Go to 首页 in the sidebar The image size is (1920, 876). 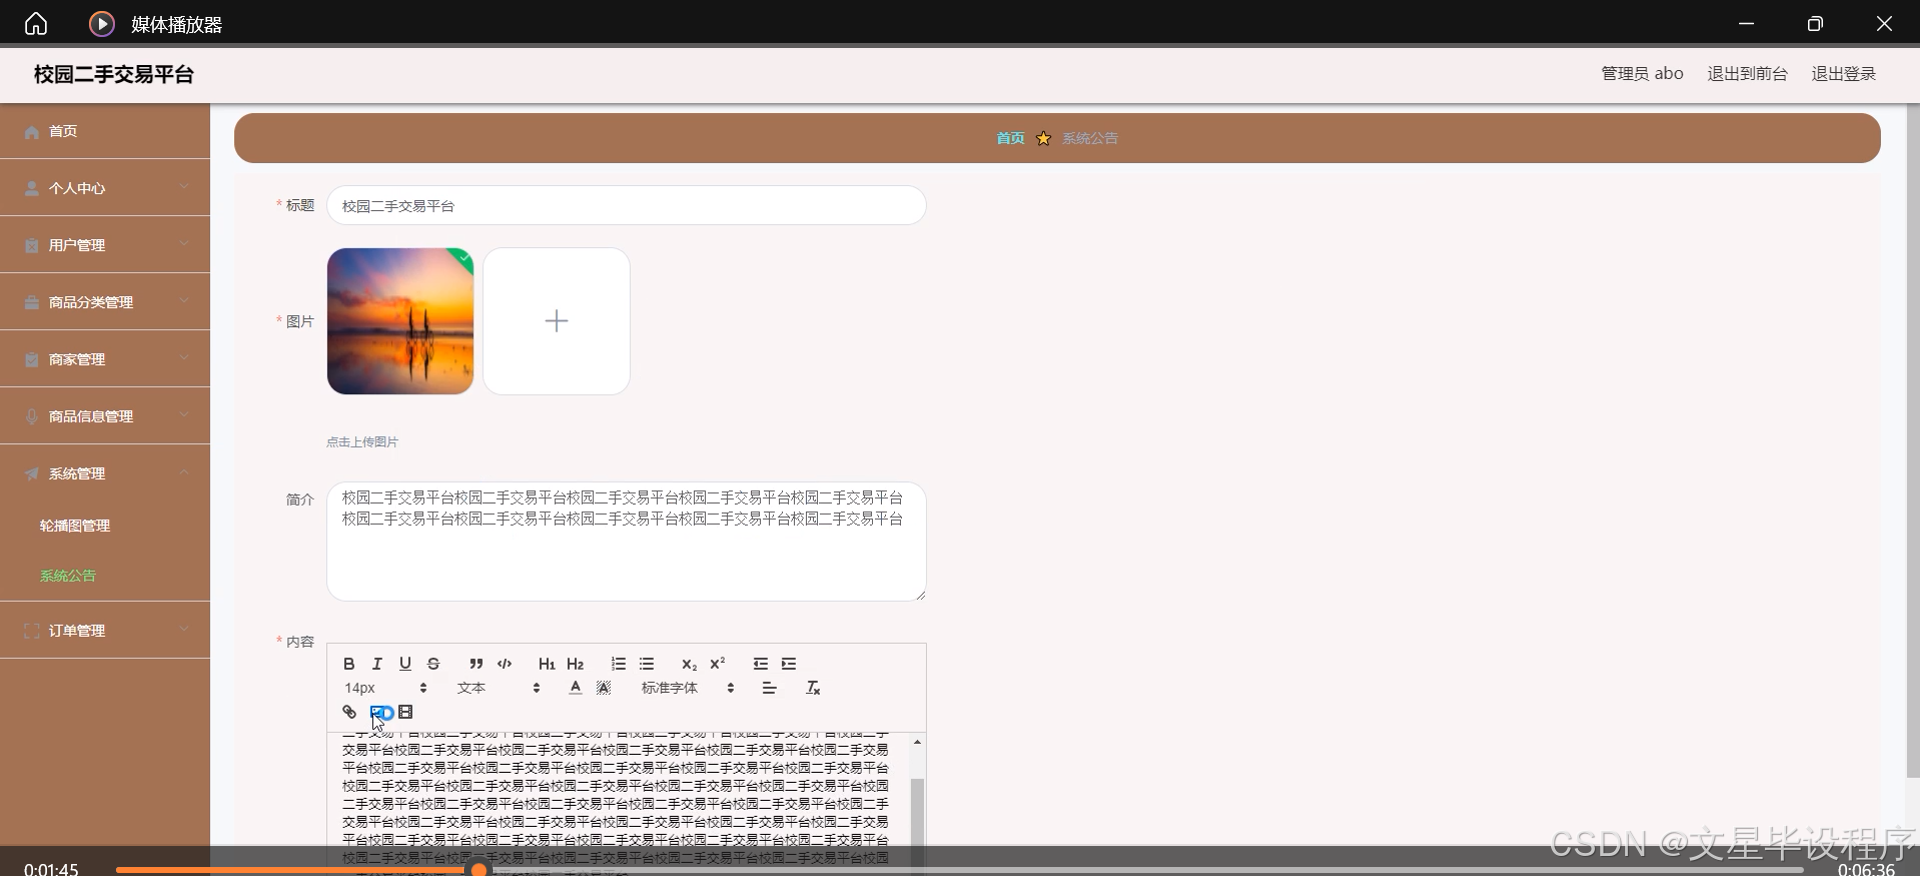tap(105, 131)
